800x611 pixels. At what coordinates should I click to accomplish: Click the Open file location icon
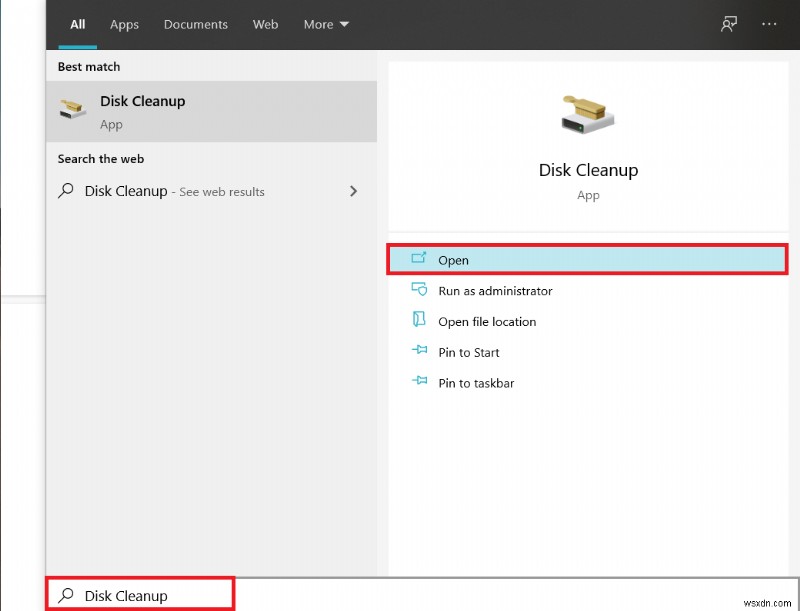[418, 321]
